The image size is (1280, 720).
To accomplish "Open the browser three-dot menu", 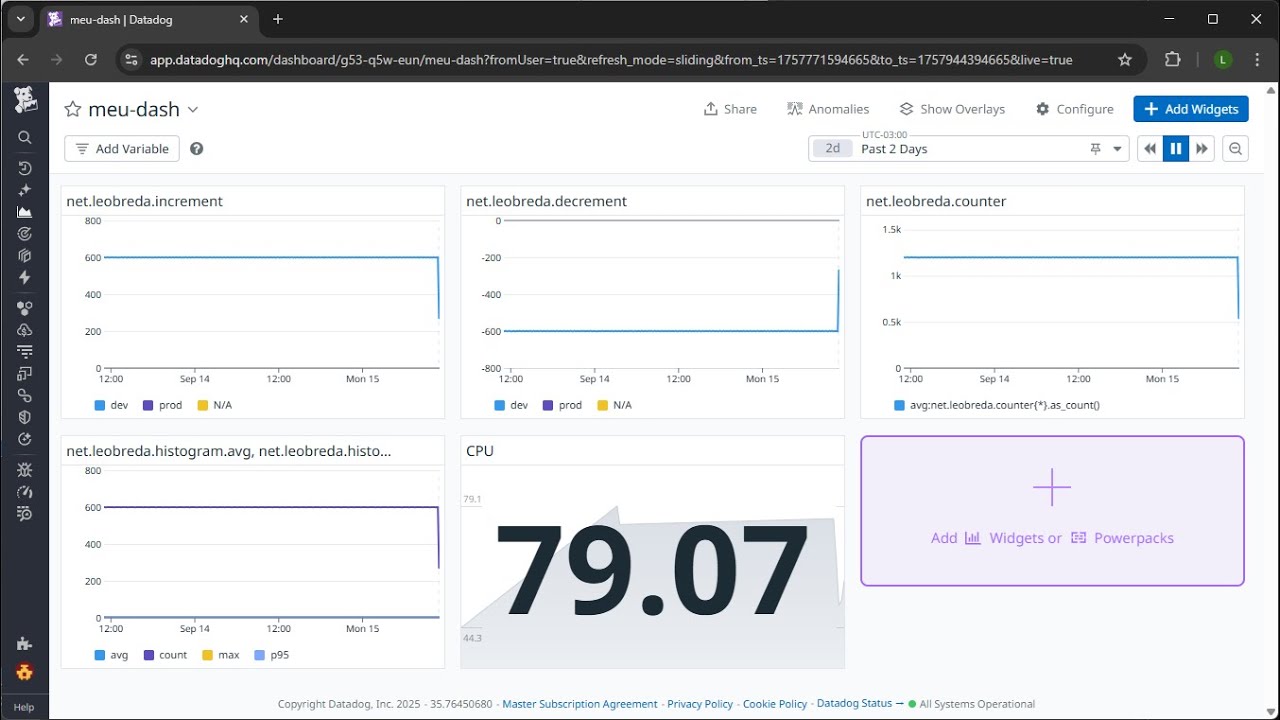I will (1257, 60).
